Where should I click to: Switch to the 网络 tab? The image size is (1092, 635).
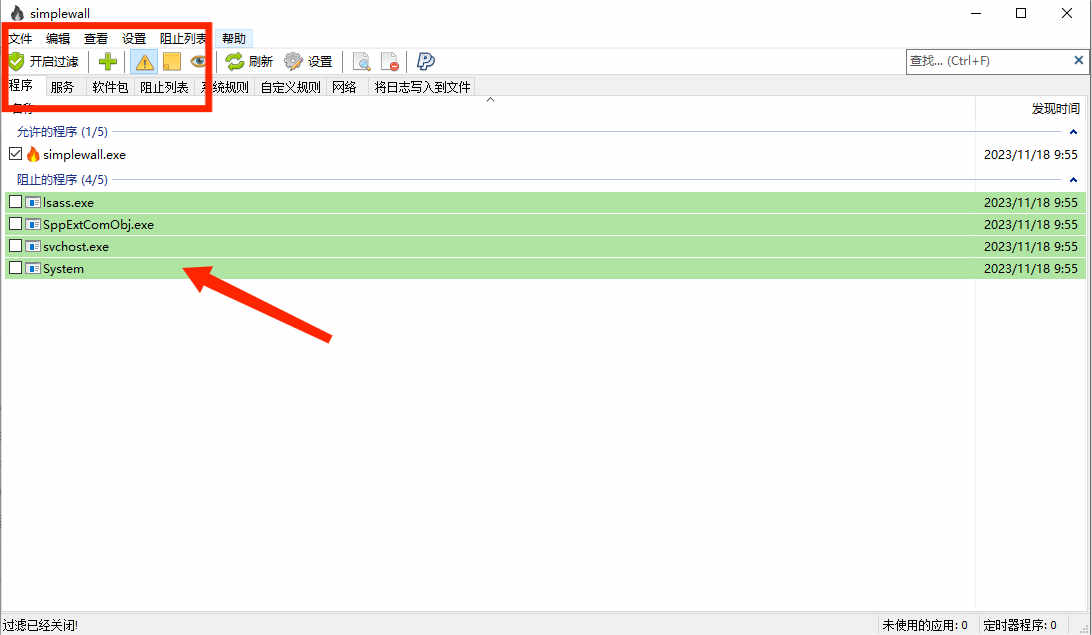[344, 87]
